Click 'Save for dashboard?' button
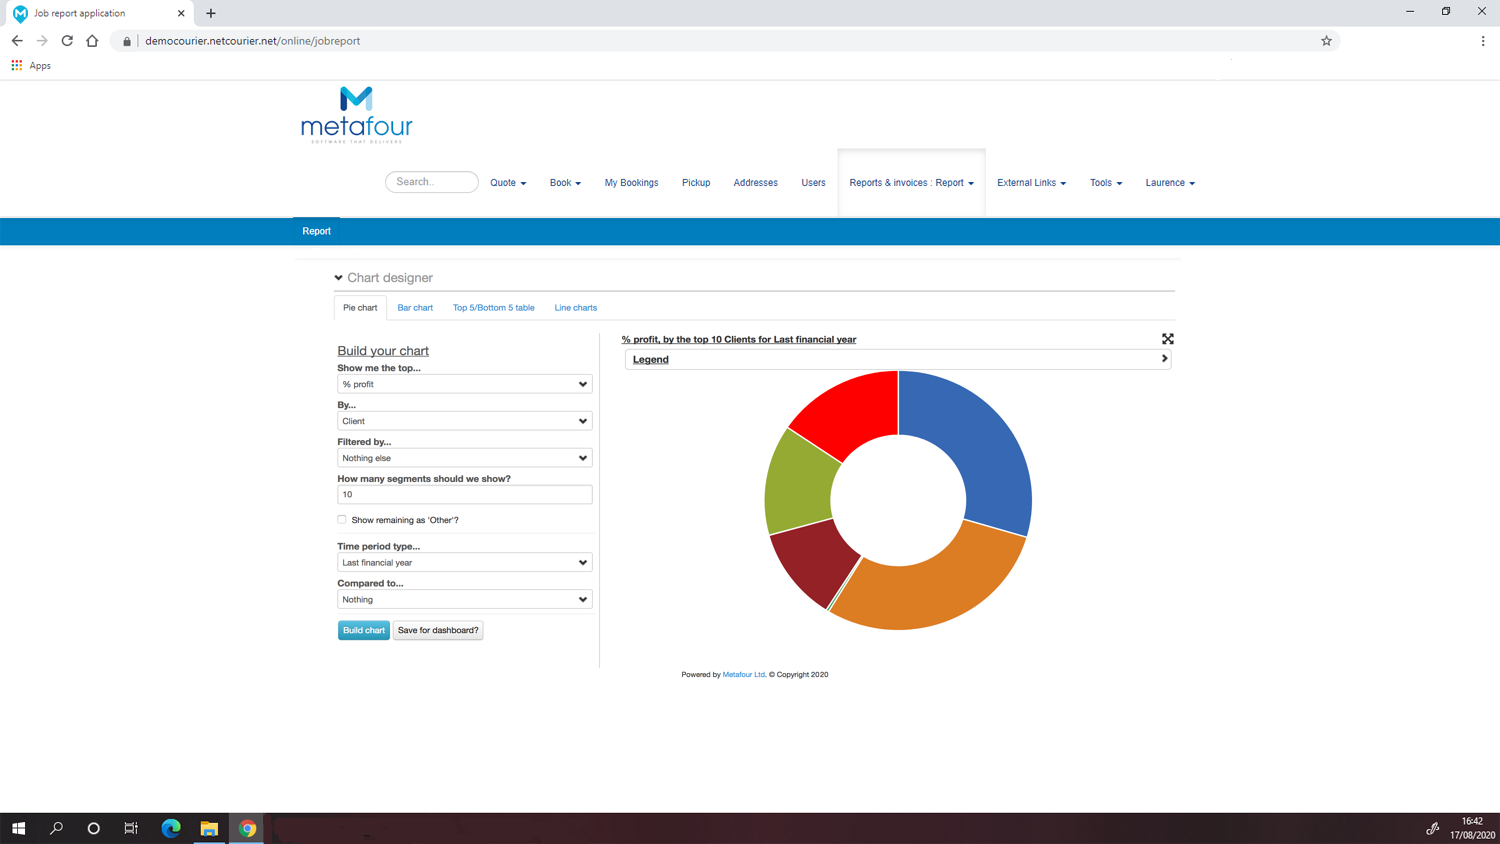 point(438,630)
